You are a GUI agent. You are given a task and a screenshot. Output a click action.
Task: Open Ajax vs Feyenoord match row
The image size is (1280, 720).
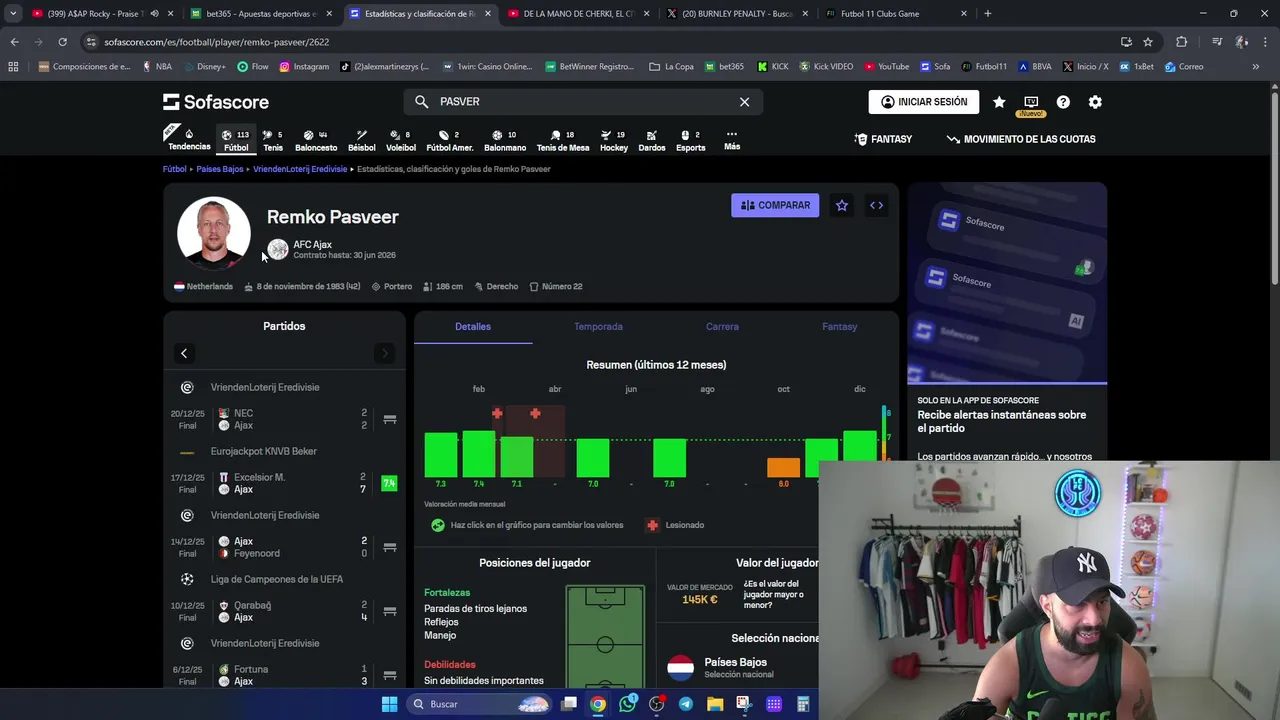(285, 547)
